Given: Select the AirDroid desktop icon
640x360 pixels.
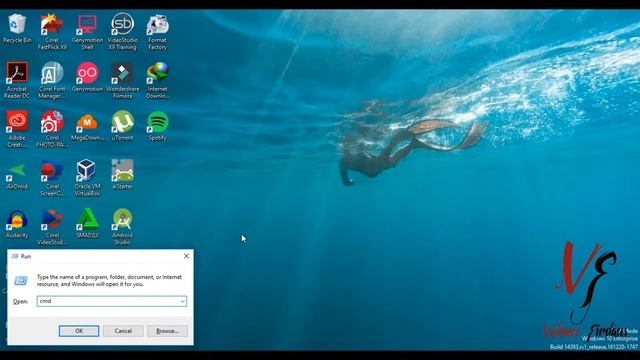Looking at the screenshot, I should (17, 175).
